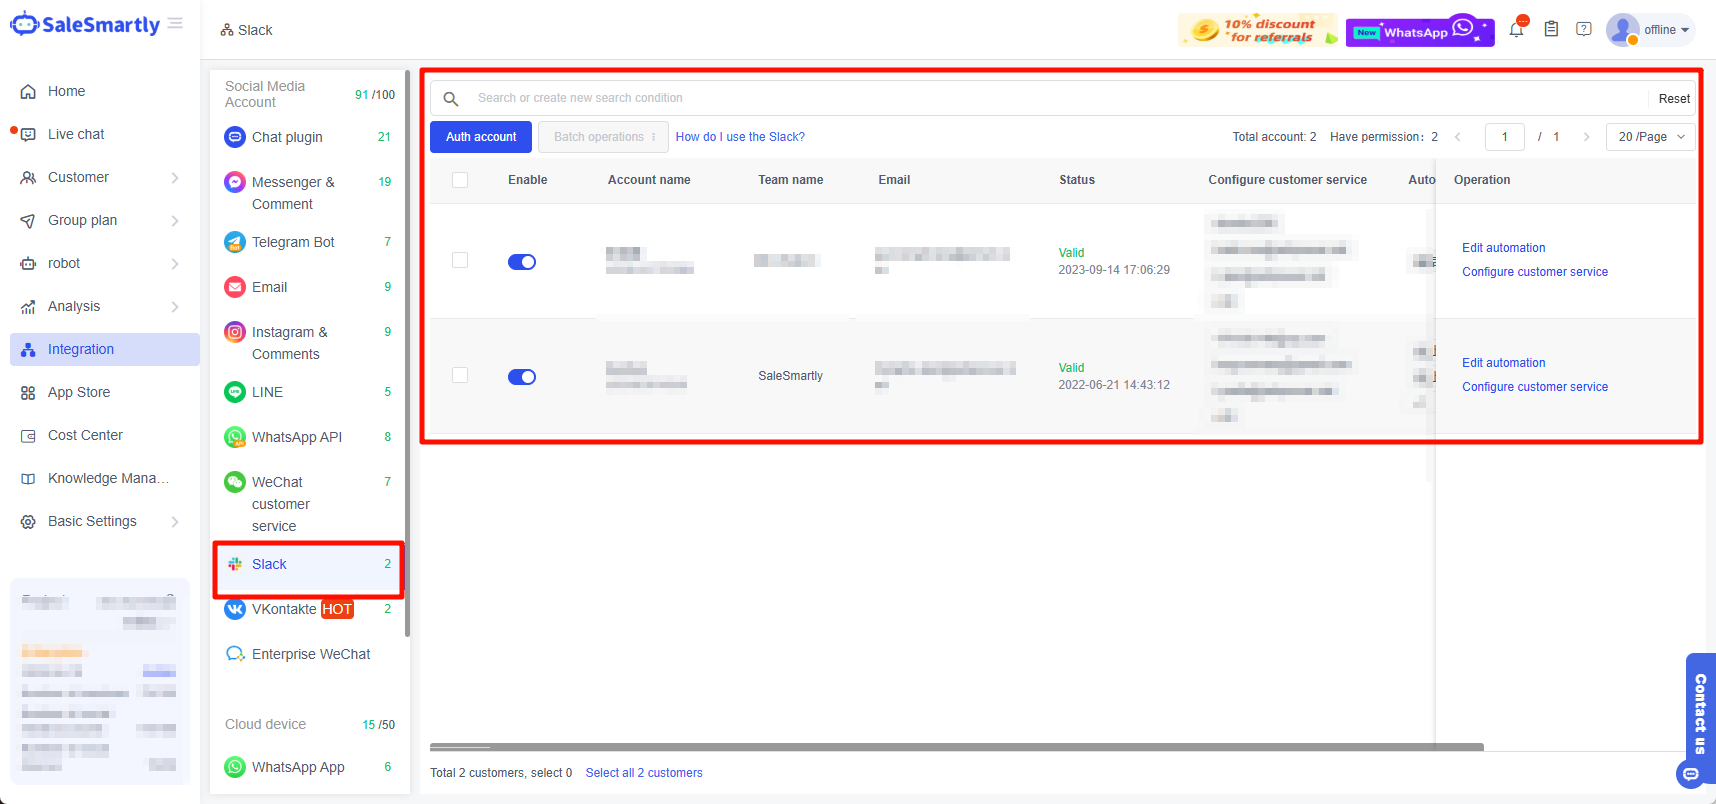
Task: Expand the Customer menu chevron
Action: 175,178
